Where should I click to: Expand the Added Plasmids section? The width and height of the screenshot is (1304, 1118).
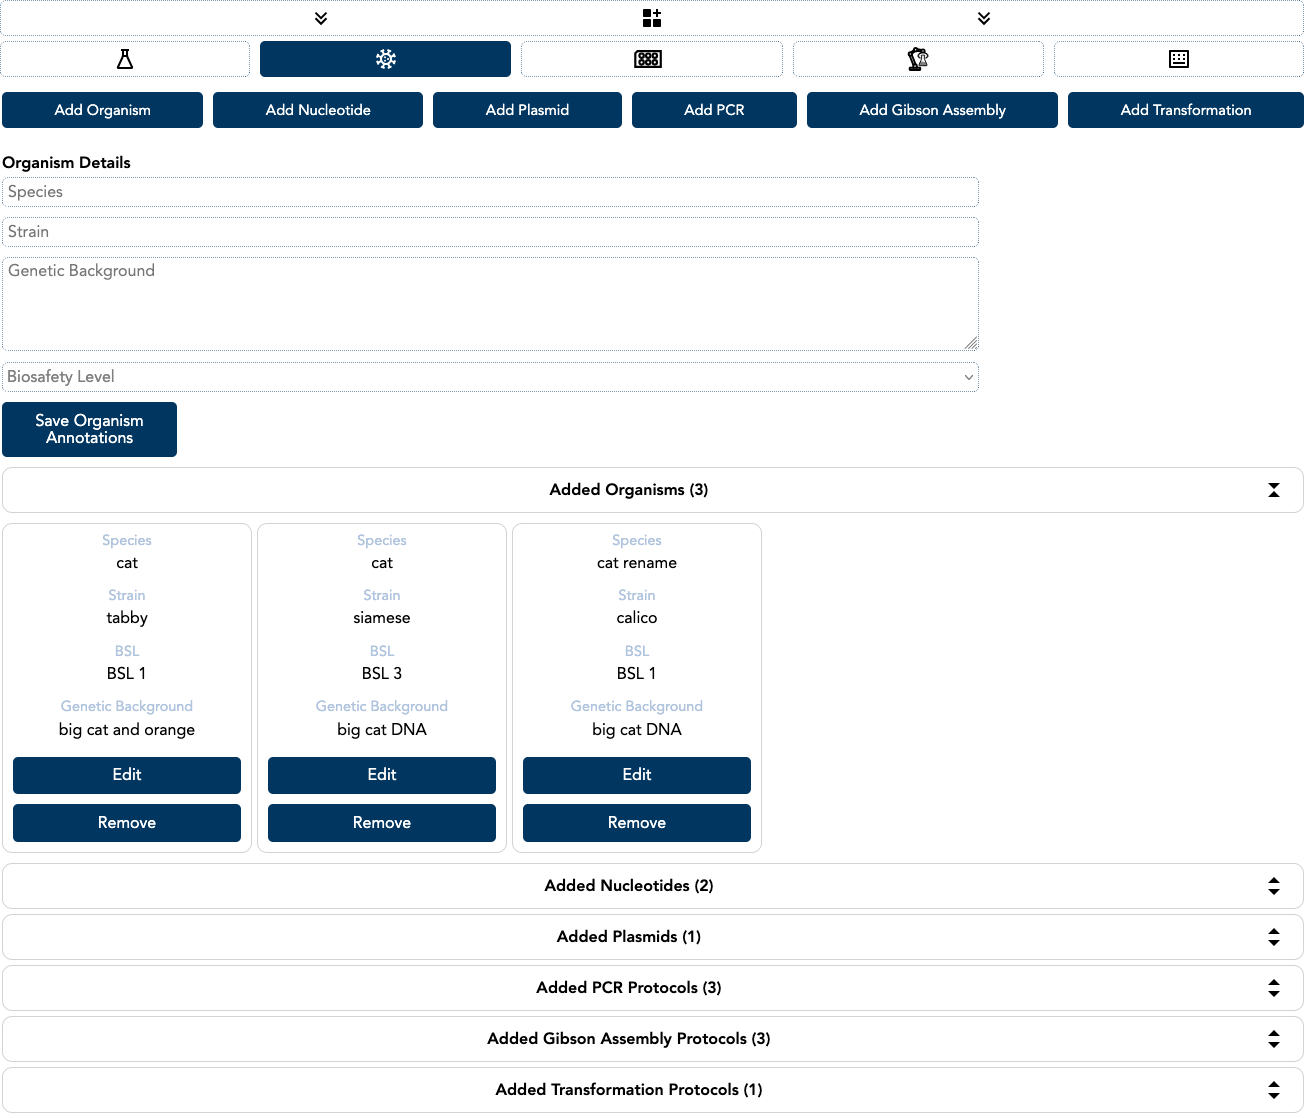point(1273,937)
